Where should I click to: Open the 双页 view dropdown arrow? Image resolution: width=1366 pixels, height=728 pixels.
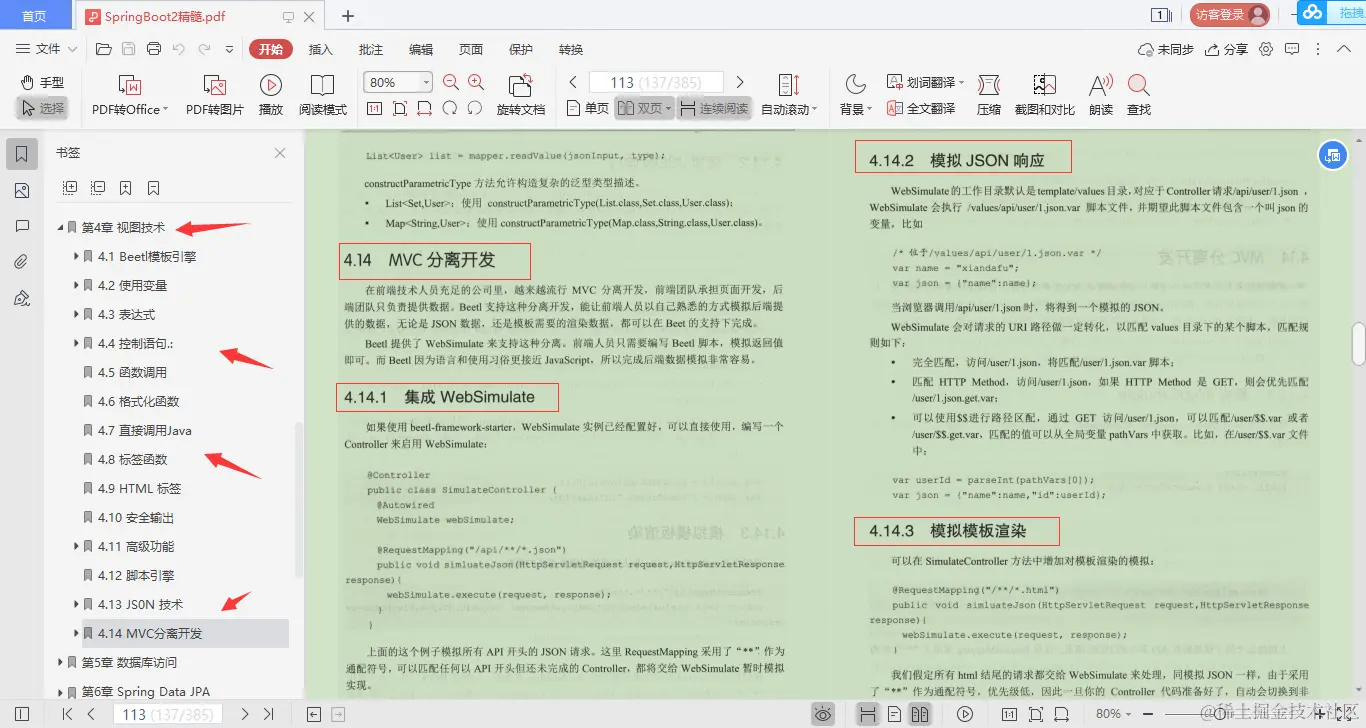pos(670,108)
